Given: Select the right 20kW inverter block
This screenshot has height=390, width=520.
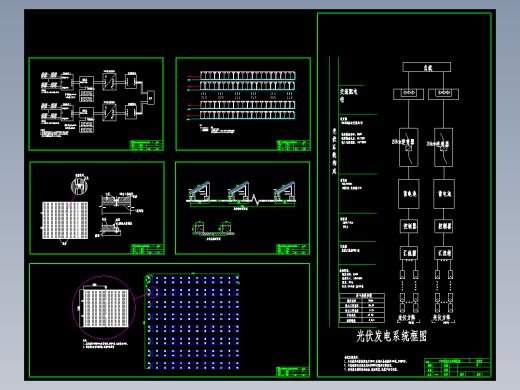Looking at the screenshot, I should coord(444,147).
